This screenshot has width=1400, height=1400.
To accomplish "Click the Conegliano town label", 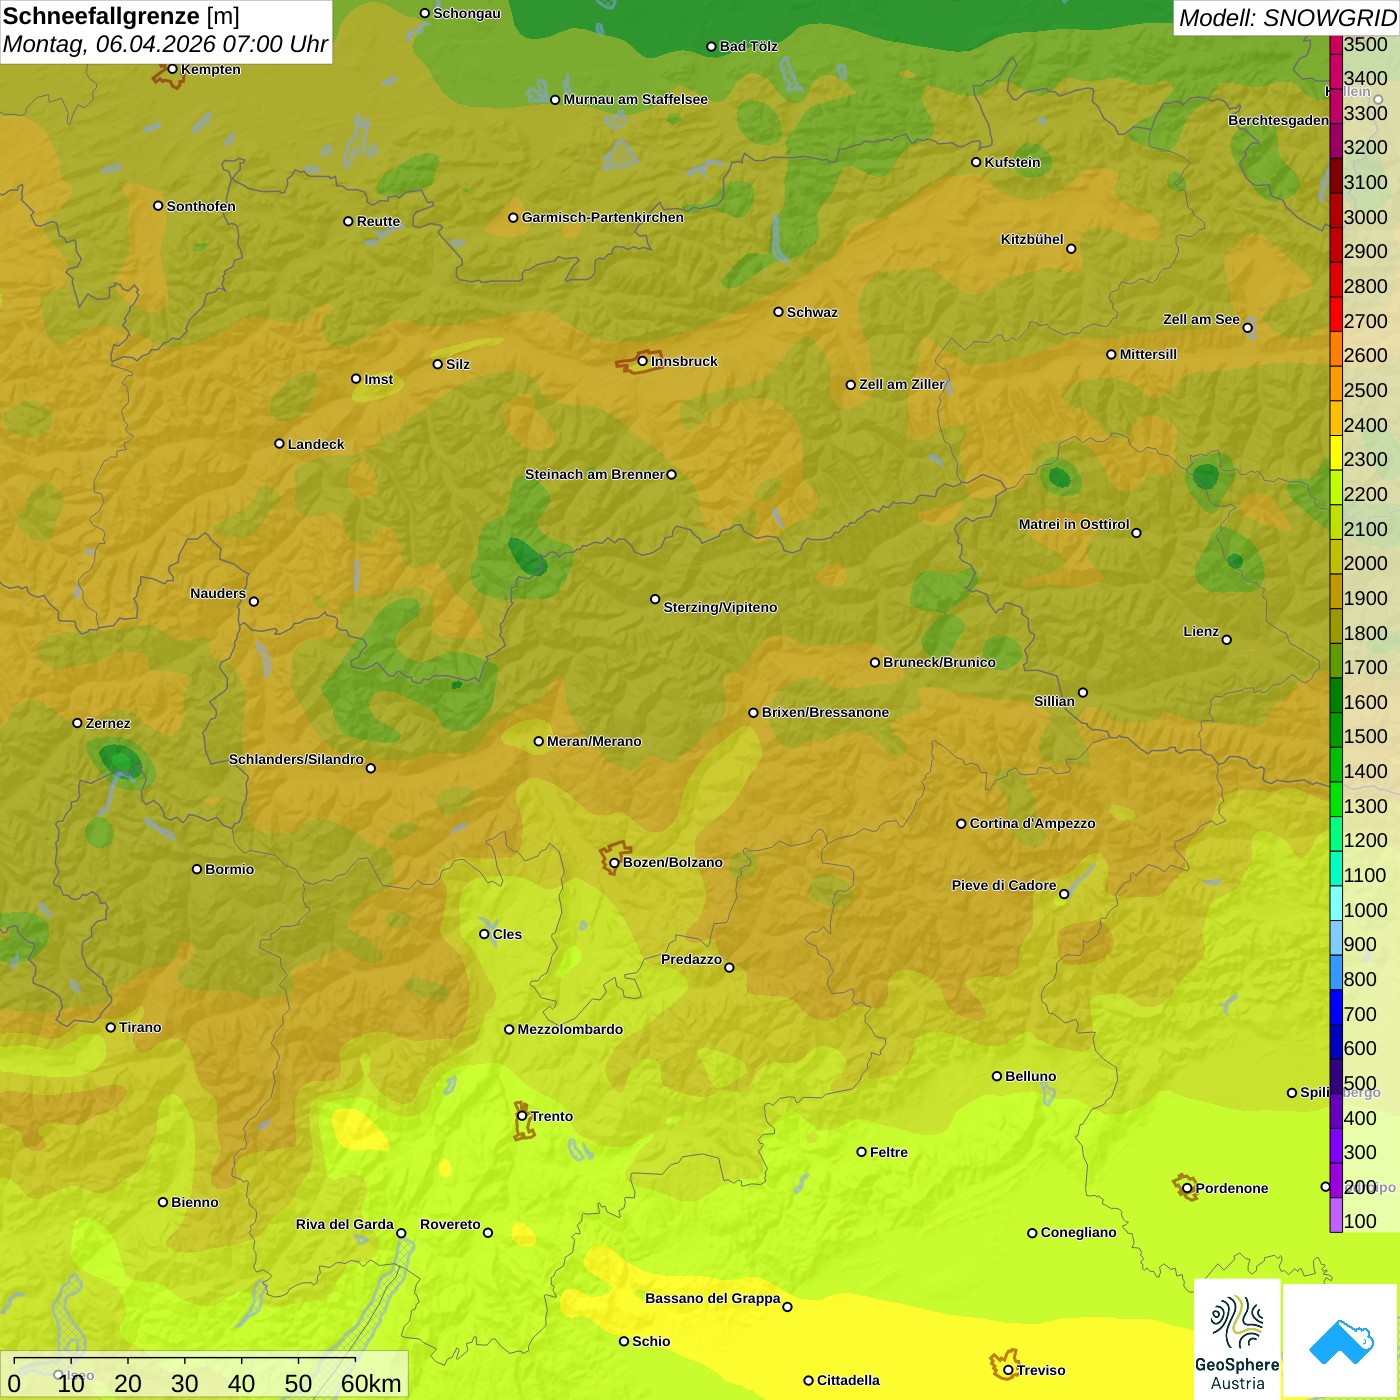I will 1078,1232.
